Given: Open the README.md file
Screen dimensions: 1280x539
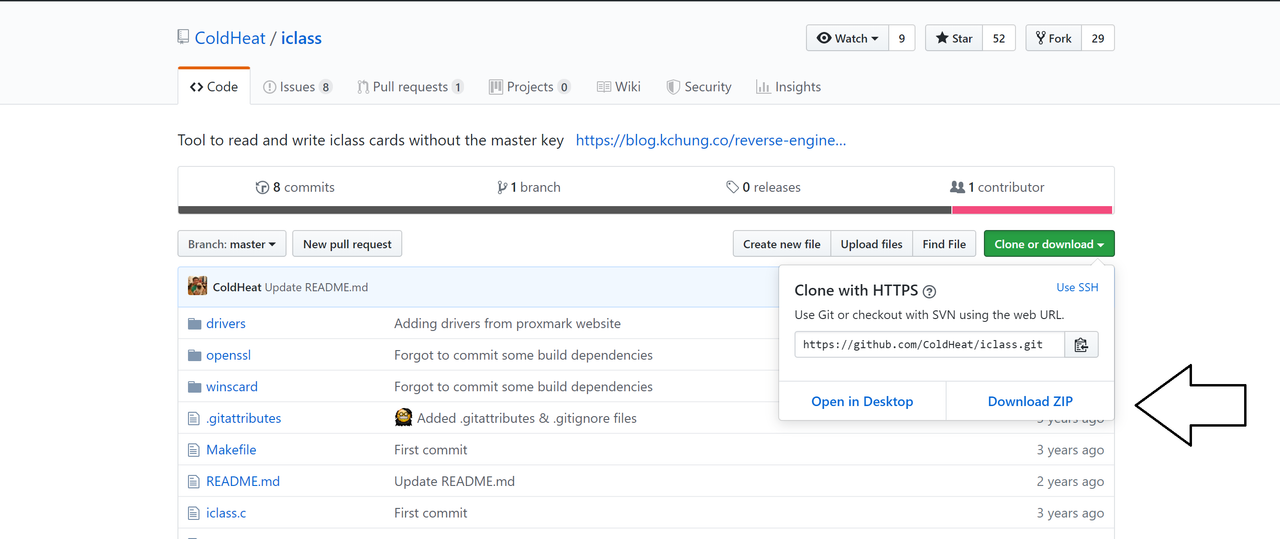Looking at the screenshot, I should [x=243, y=481].
